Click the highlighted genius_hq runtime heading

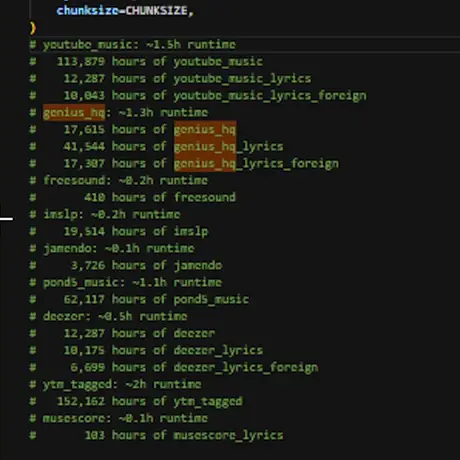(x=74, y=113)
